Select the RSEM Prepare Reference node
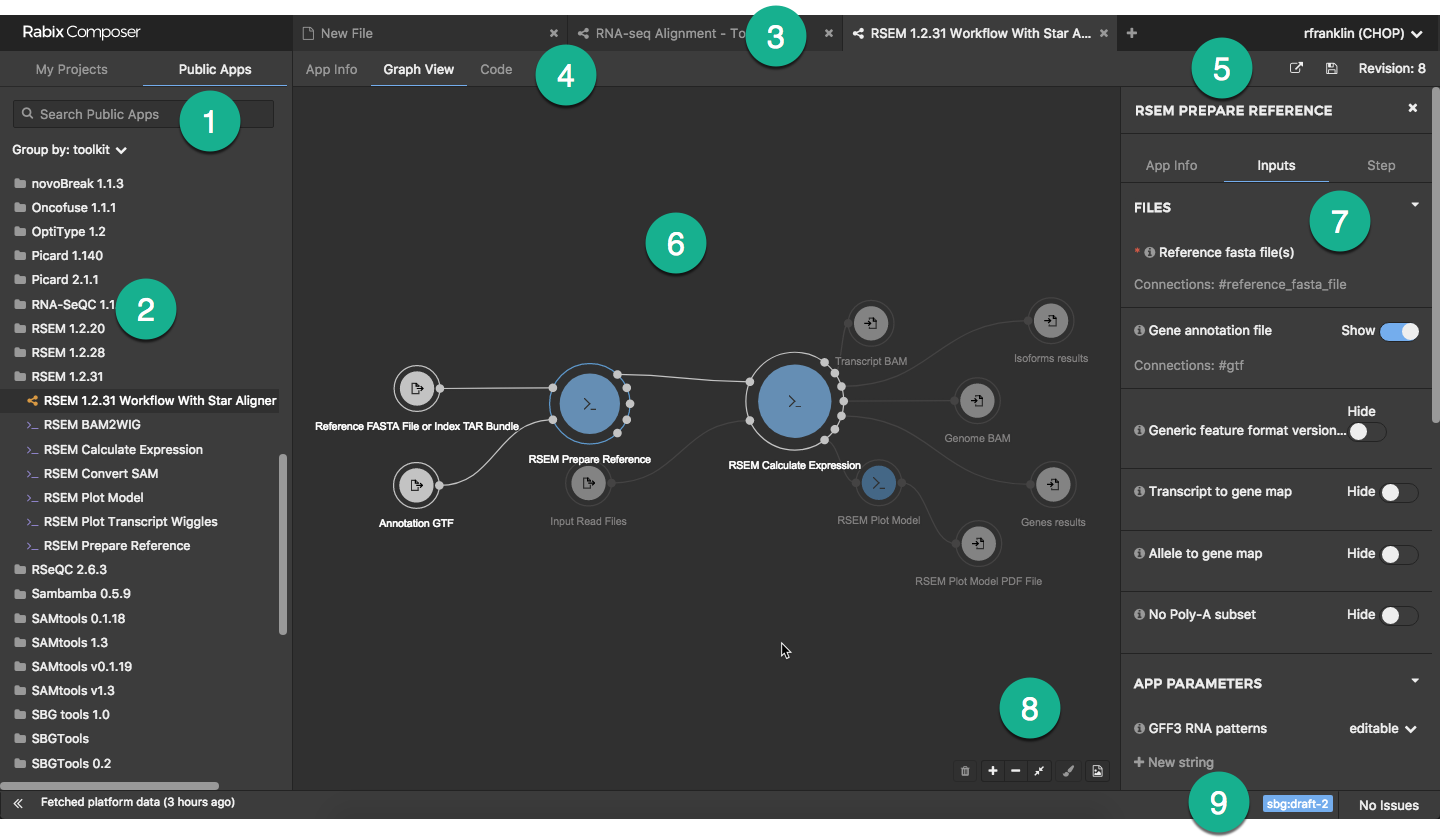This screenshot has width=1440, height=840. (x=589, y=404)
